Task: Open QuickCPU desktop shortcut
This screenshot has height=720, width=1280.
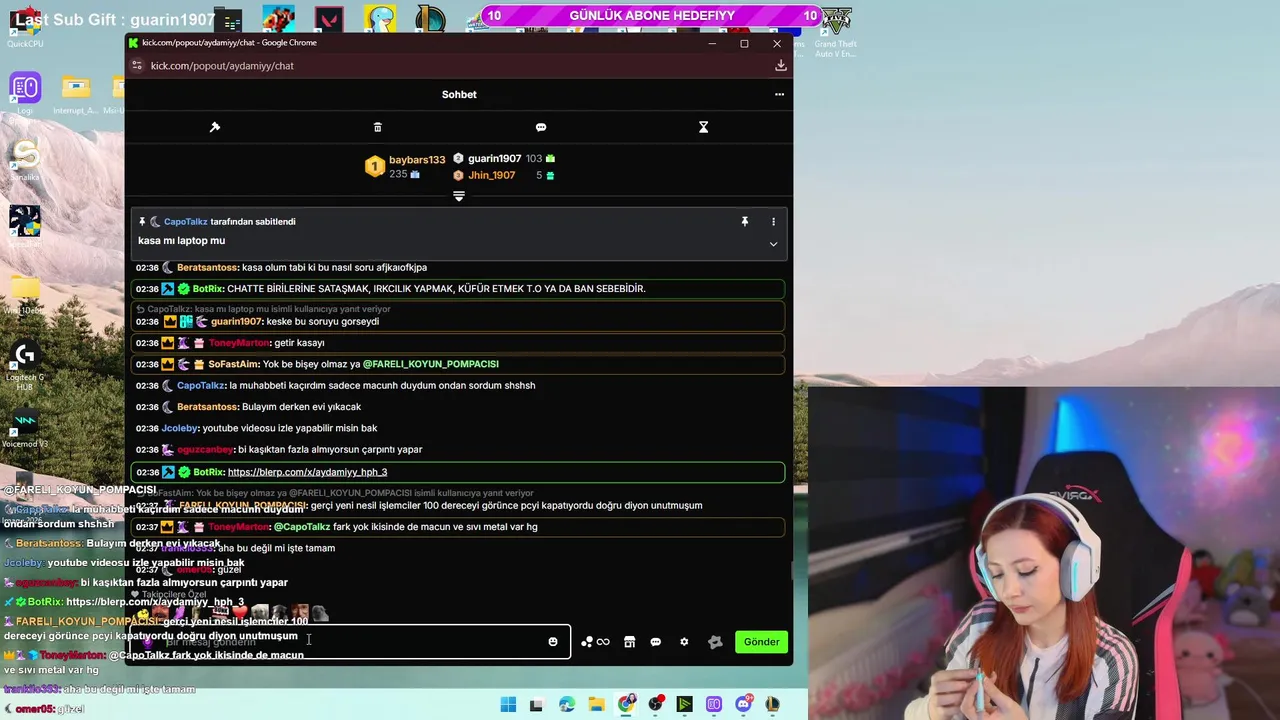Action: click(25, 26)
